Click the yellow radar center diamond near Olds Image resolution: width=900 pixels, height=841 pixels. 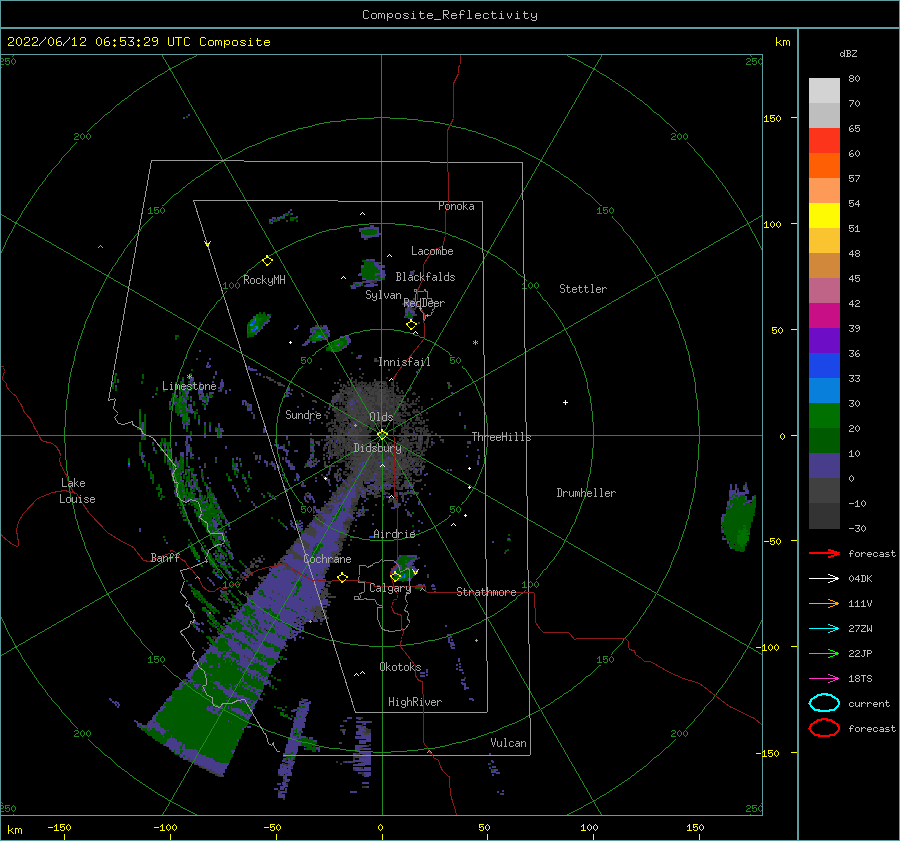382,435
